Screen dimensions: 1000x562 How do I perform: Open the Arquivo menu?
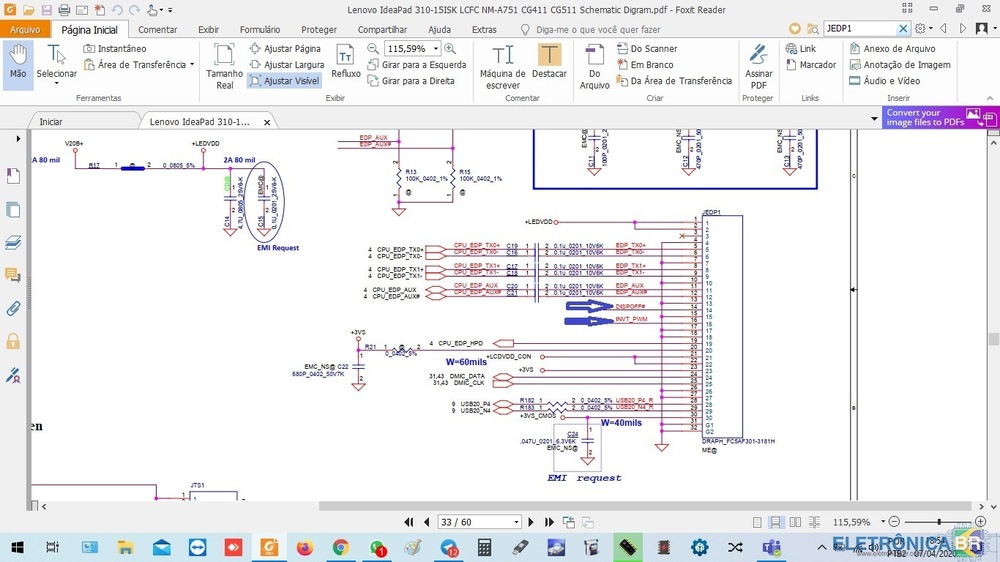[x=25, y=30]
